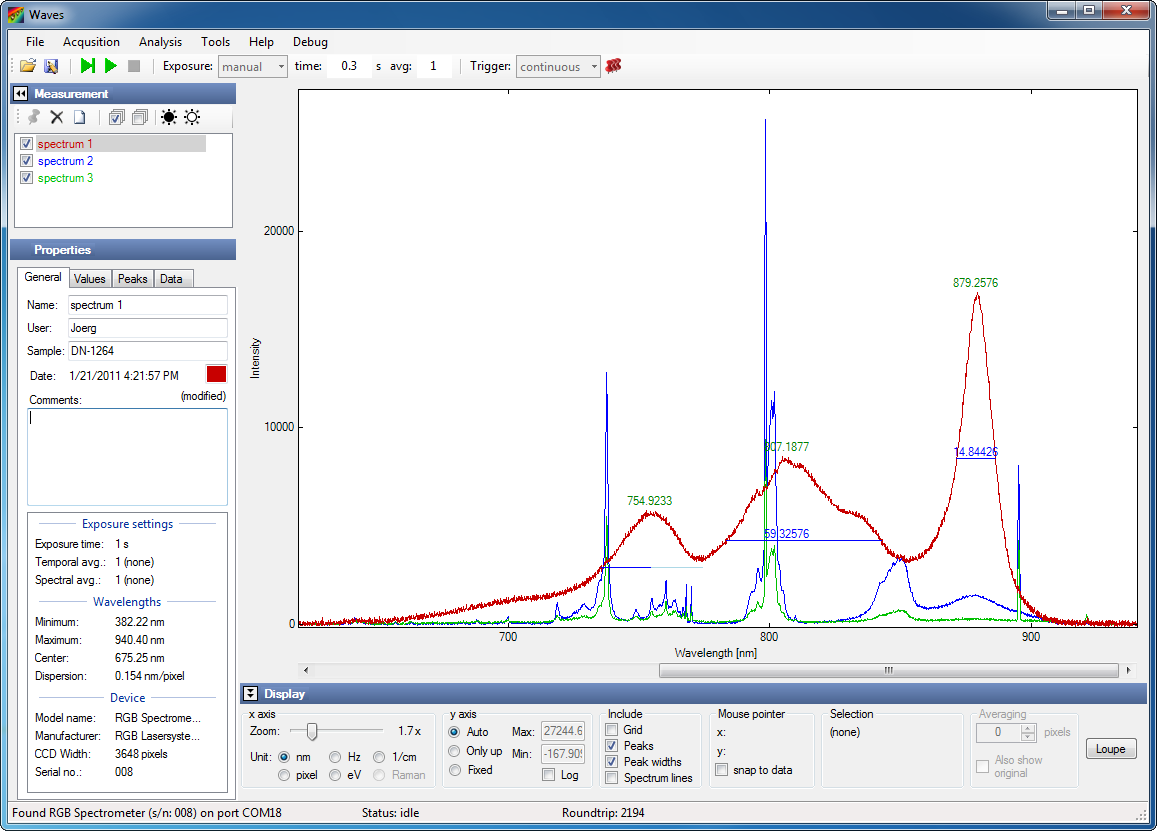Click the open file folder icon
Screen dimensions: 1157x831
click(x=28, y=66)
